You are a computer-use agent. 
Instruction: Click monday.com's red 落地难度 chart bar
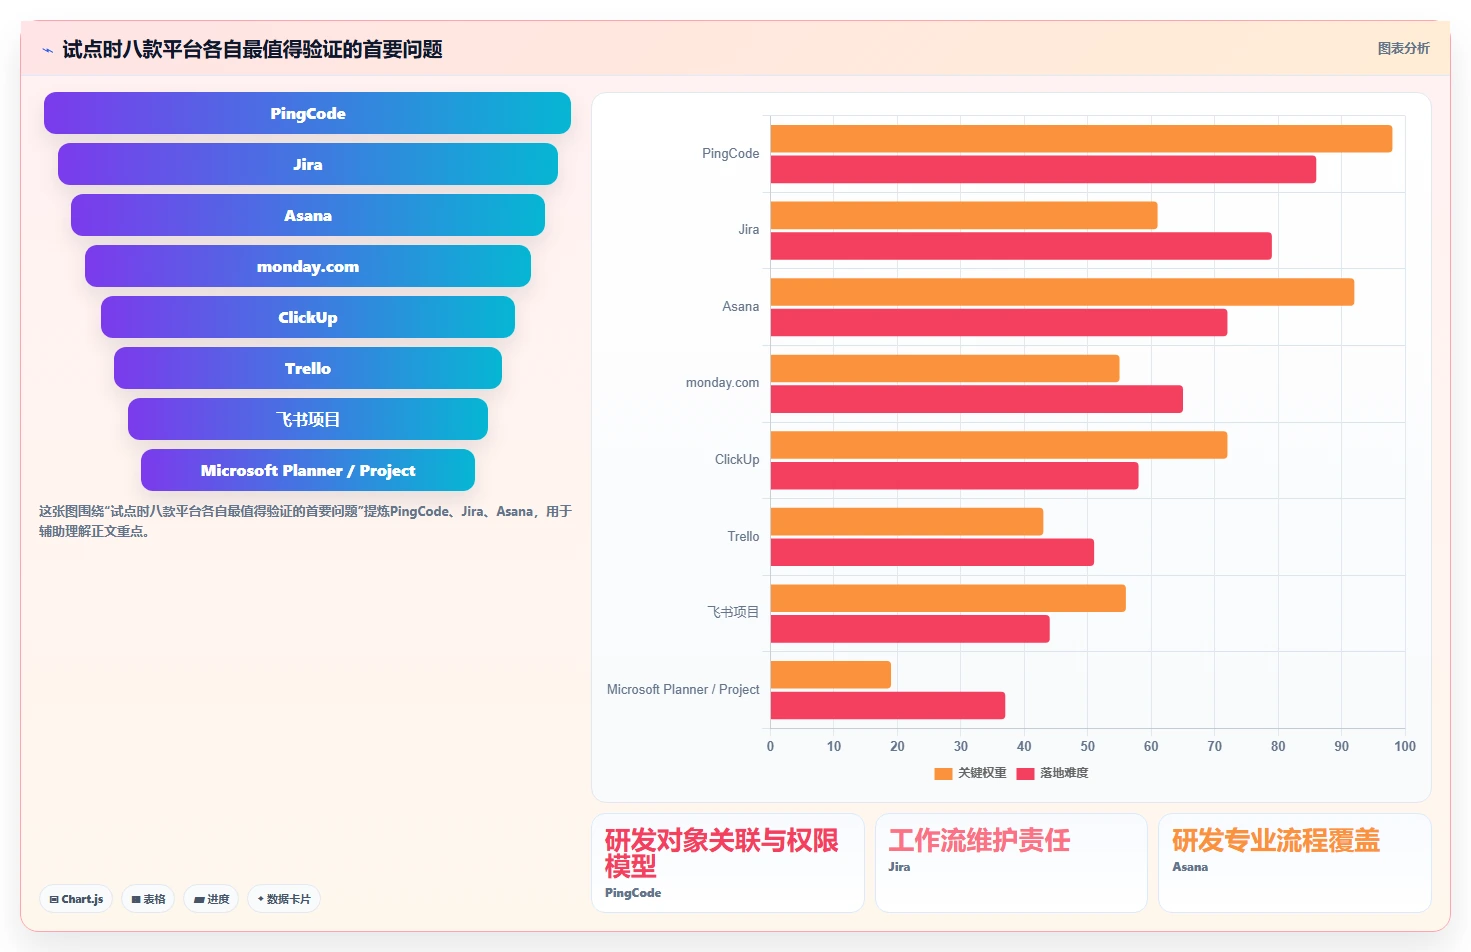[977, 399]
